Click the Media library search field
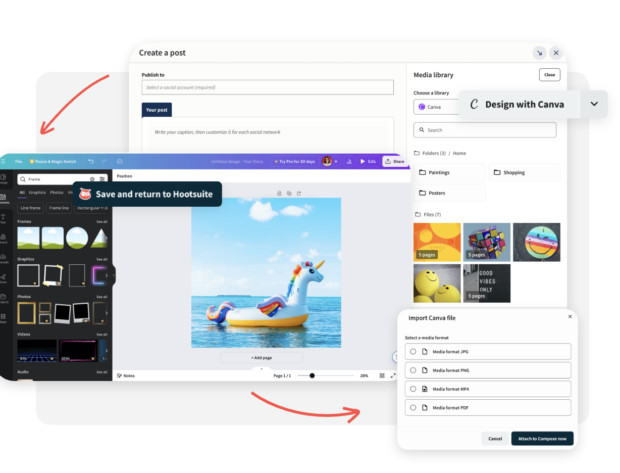The width and height of the screenshot is (620, 473). coord(485,130)
